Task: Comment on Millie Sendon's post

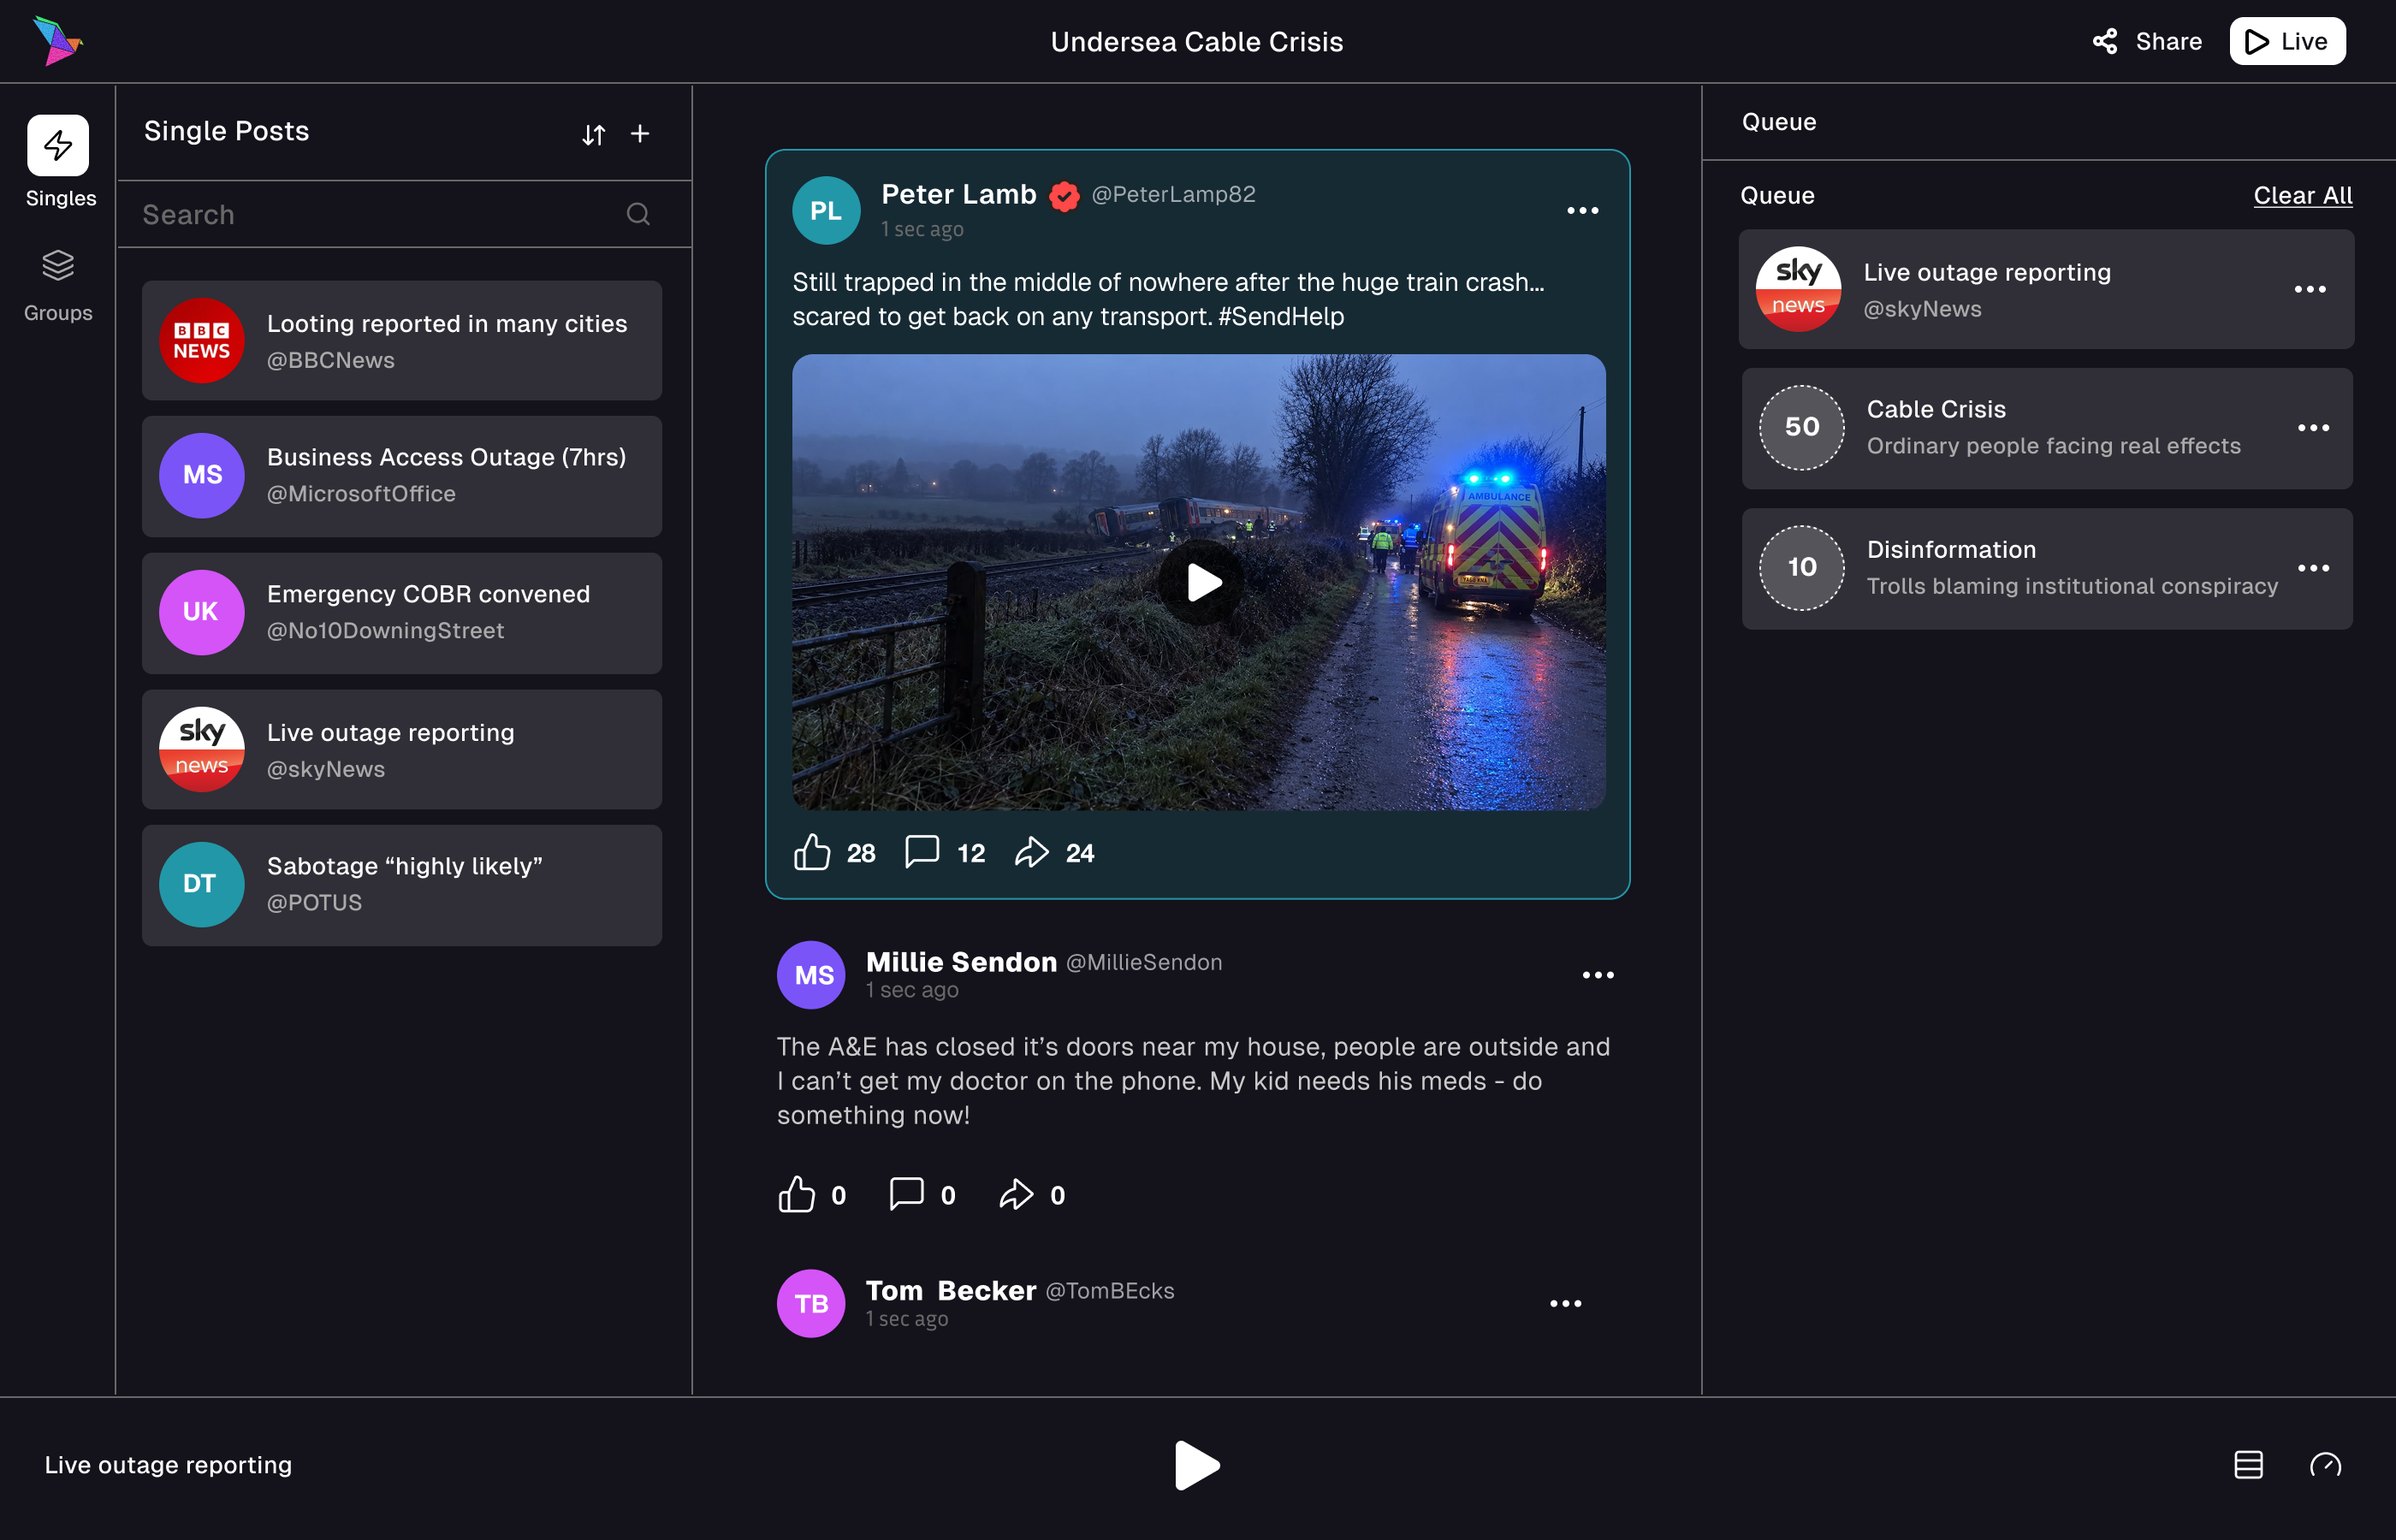Action: [907, 1194]
